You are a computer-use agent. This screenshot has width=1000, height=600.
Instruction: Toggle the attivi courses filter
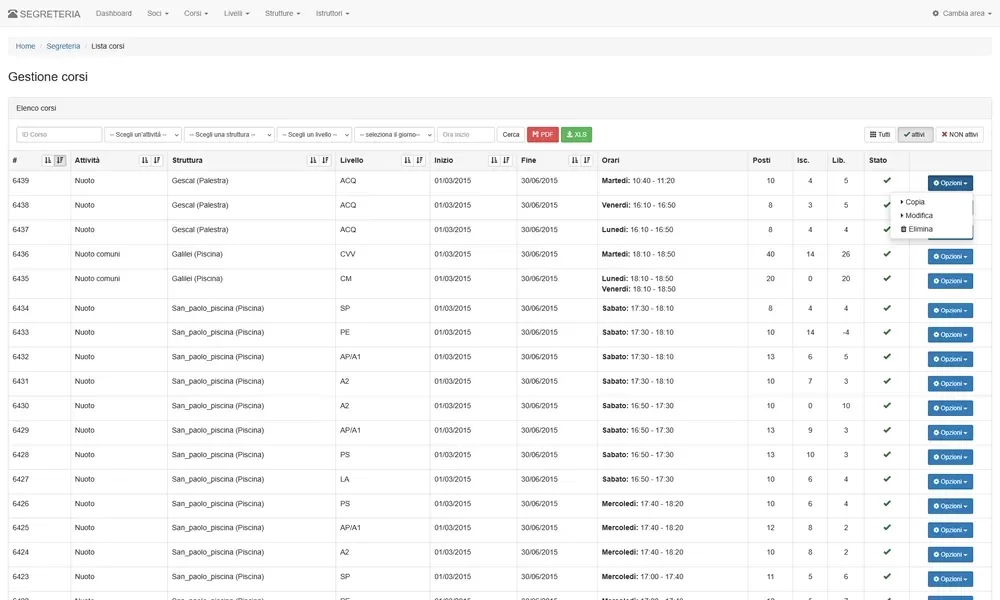pyautogui.click(x=915, y=135)
